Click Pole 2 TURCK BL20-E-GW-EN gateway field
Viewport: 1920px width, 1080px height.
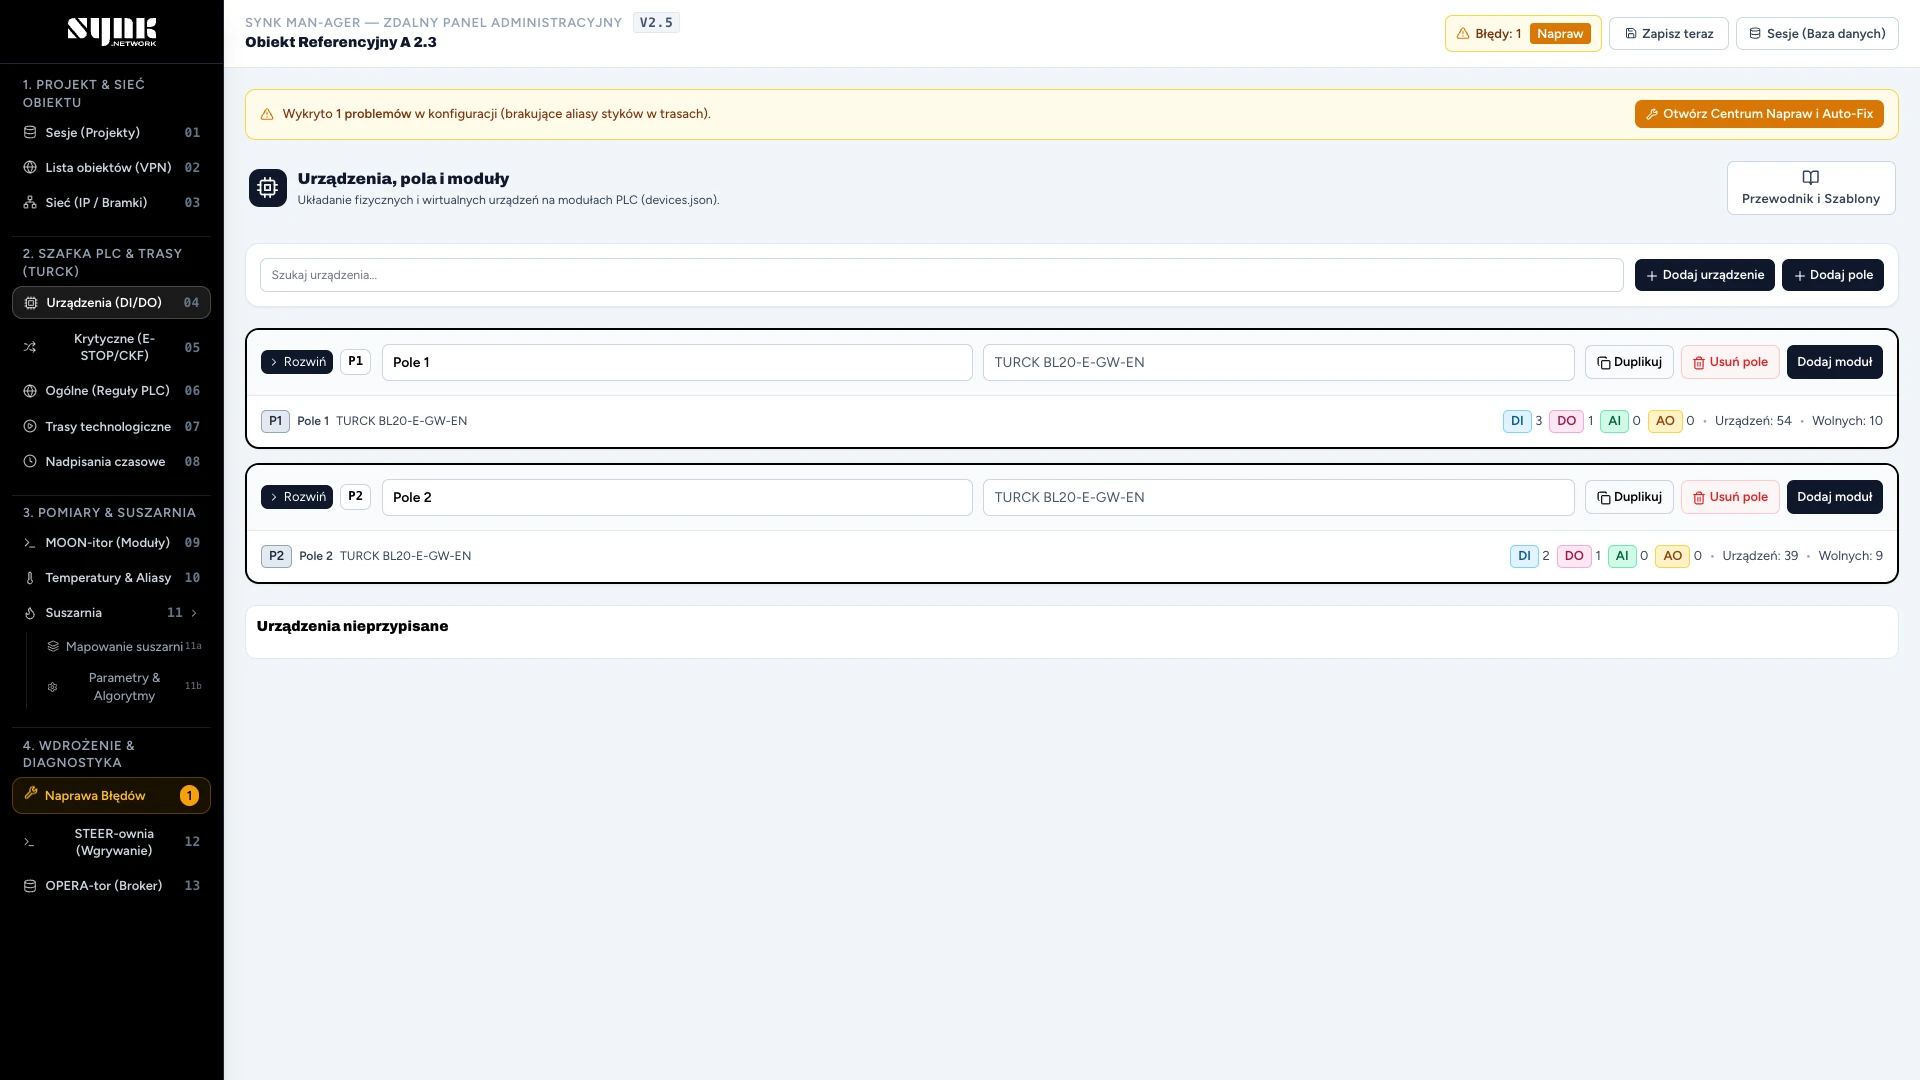(1279, 497)
